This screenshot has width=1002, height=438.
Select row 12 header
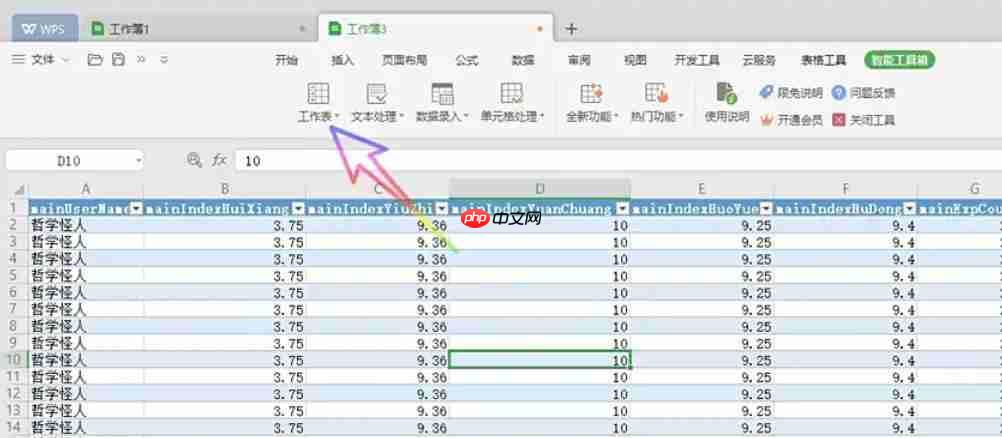pos(13,393)
